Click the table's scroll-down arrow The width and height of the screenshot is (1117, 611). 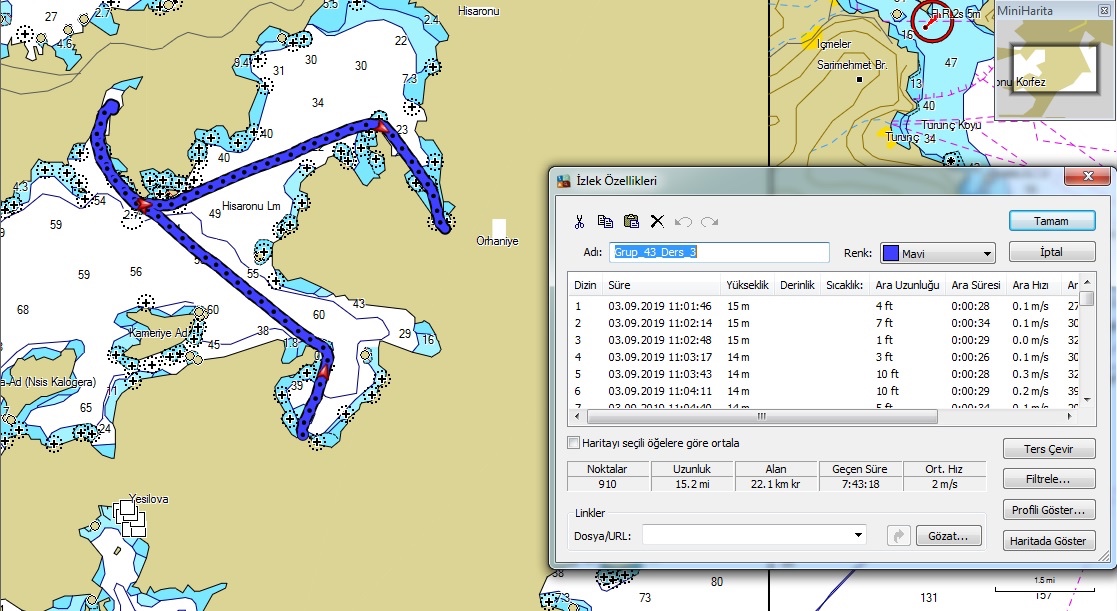(x=1087, y=400)
